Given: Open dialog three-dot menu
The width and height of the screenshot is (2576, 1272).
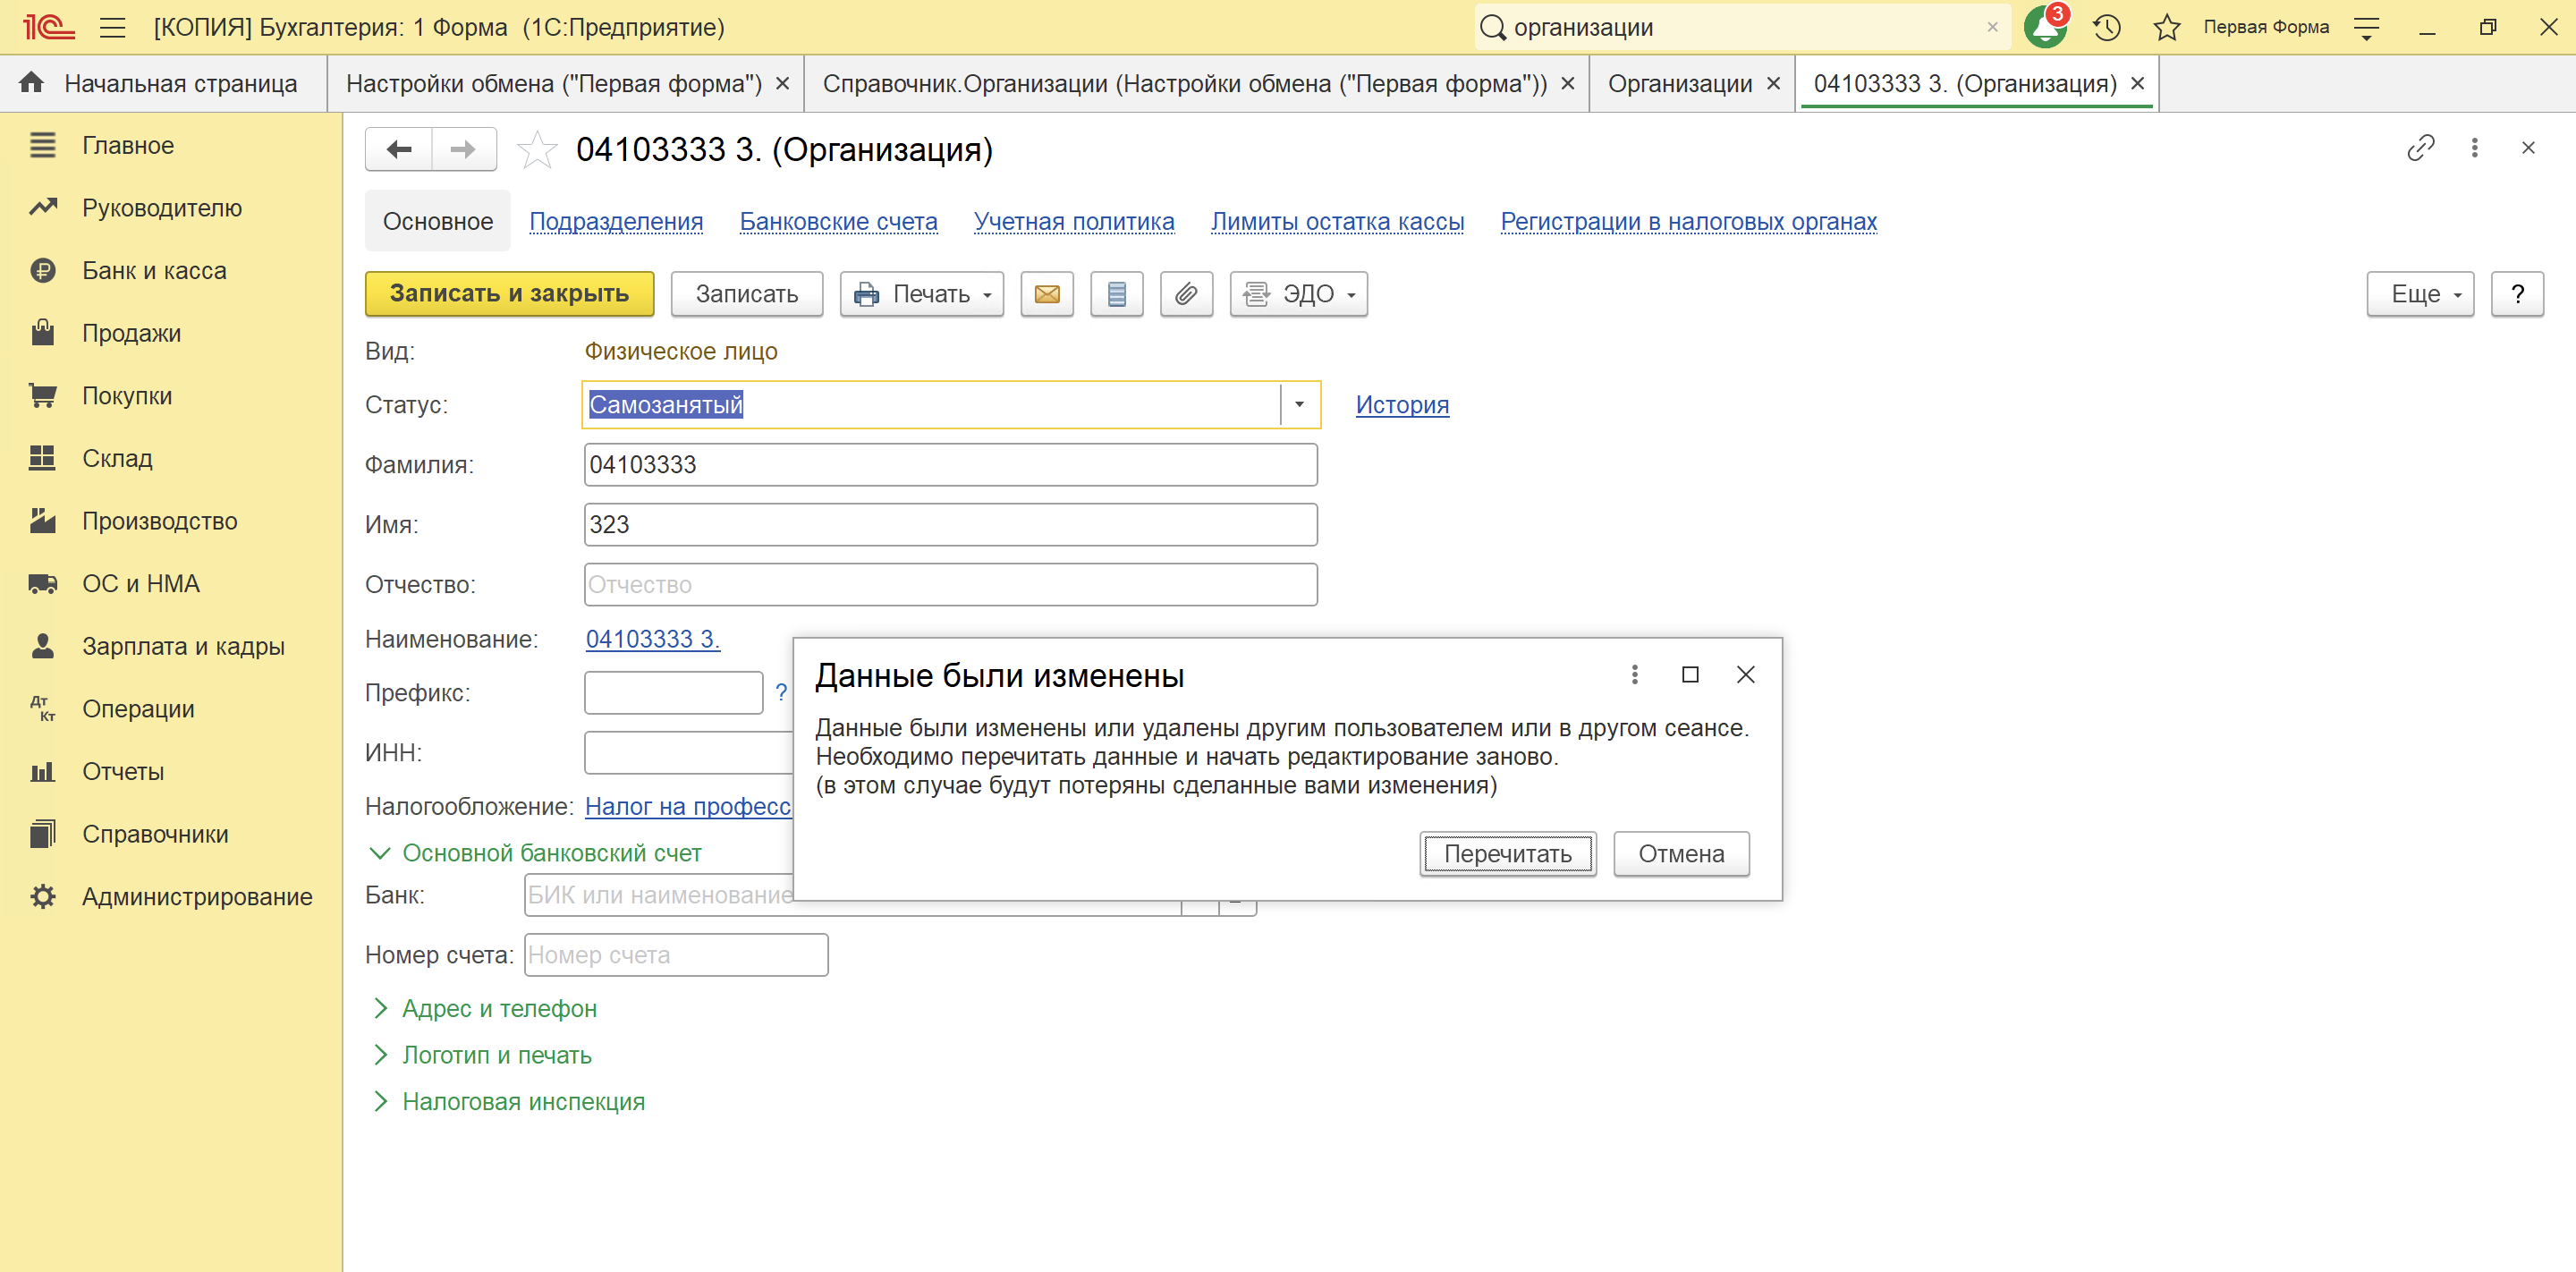Looking at the screenshot, I should click(1634, 675).
